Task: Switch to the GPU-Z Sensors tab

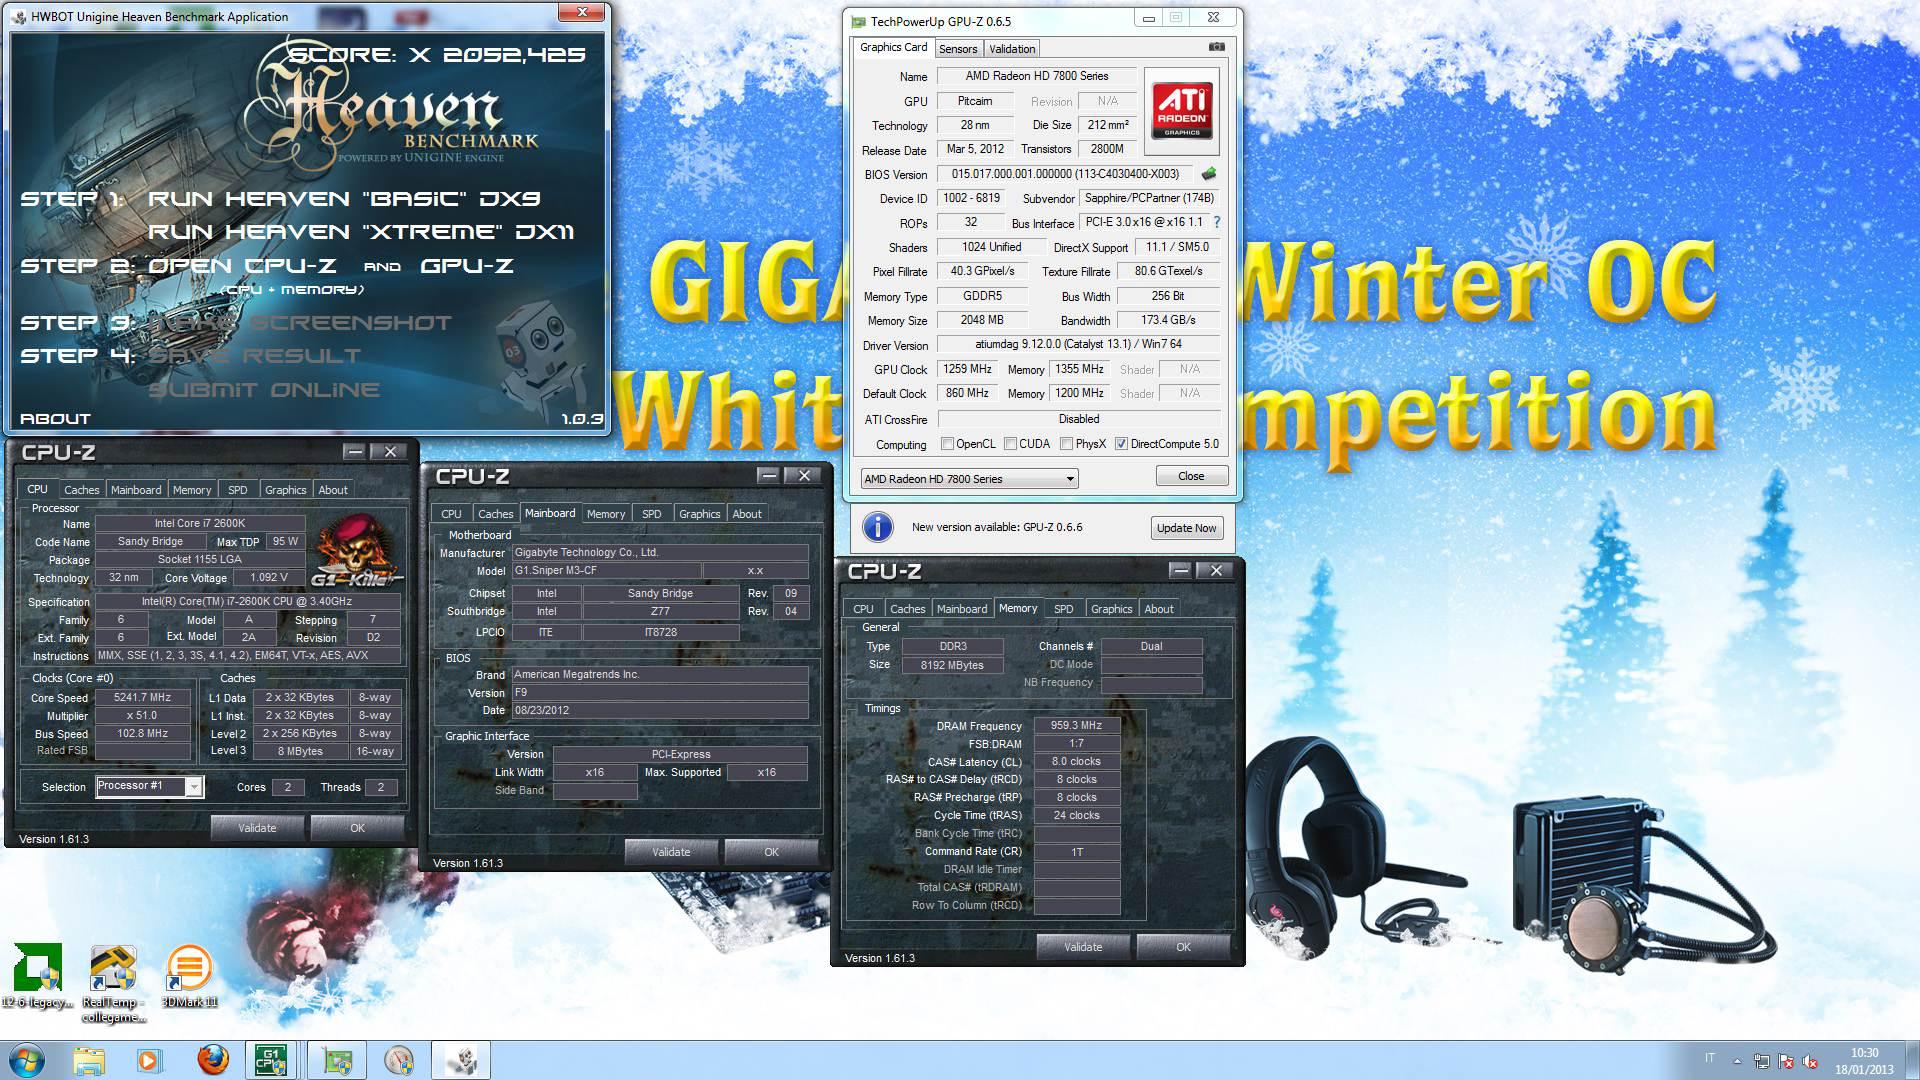Action: pyautogui.click(x=958, y=49)
